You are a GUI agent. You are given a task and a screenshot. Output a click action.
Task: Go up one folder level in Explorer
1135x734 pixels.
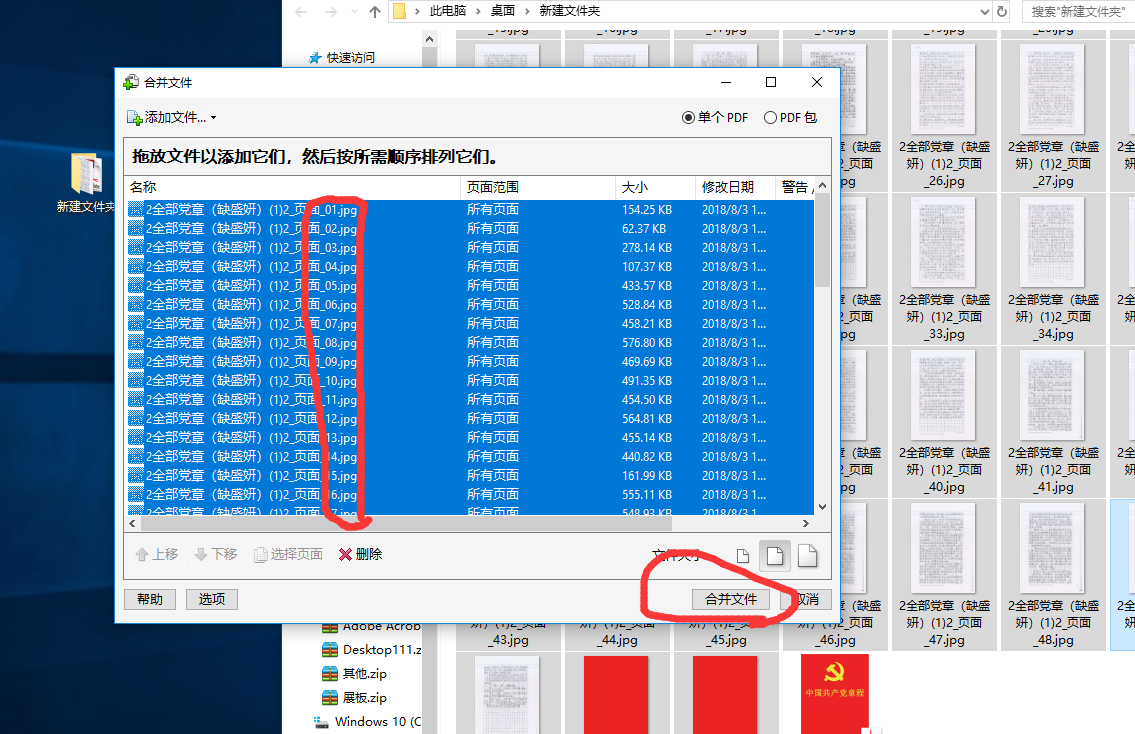pyautogui.click(x=375, y=12)
